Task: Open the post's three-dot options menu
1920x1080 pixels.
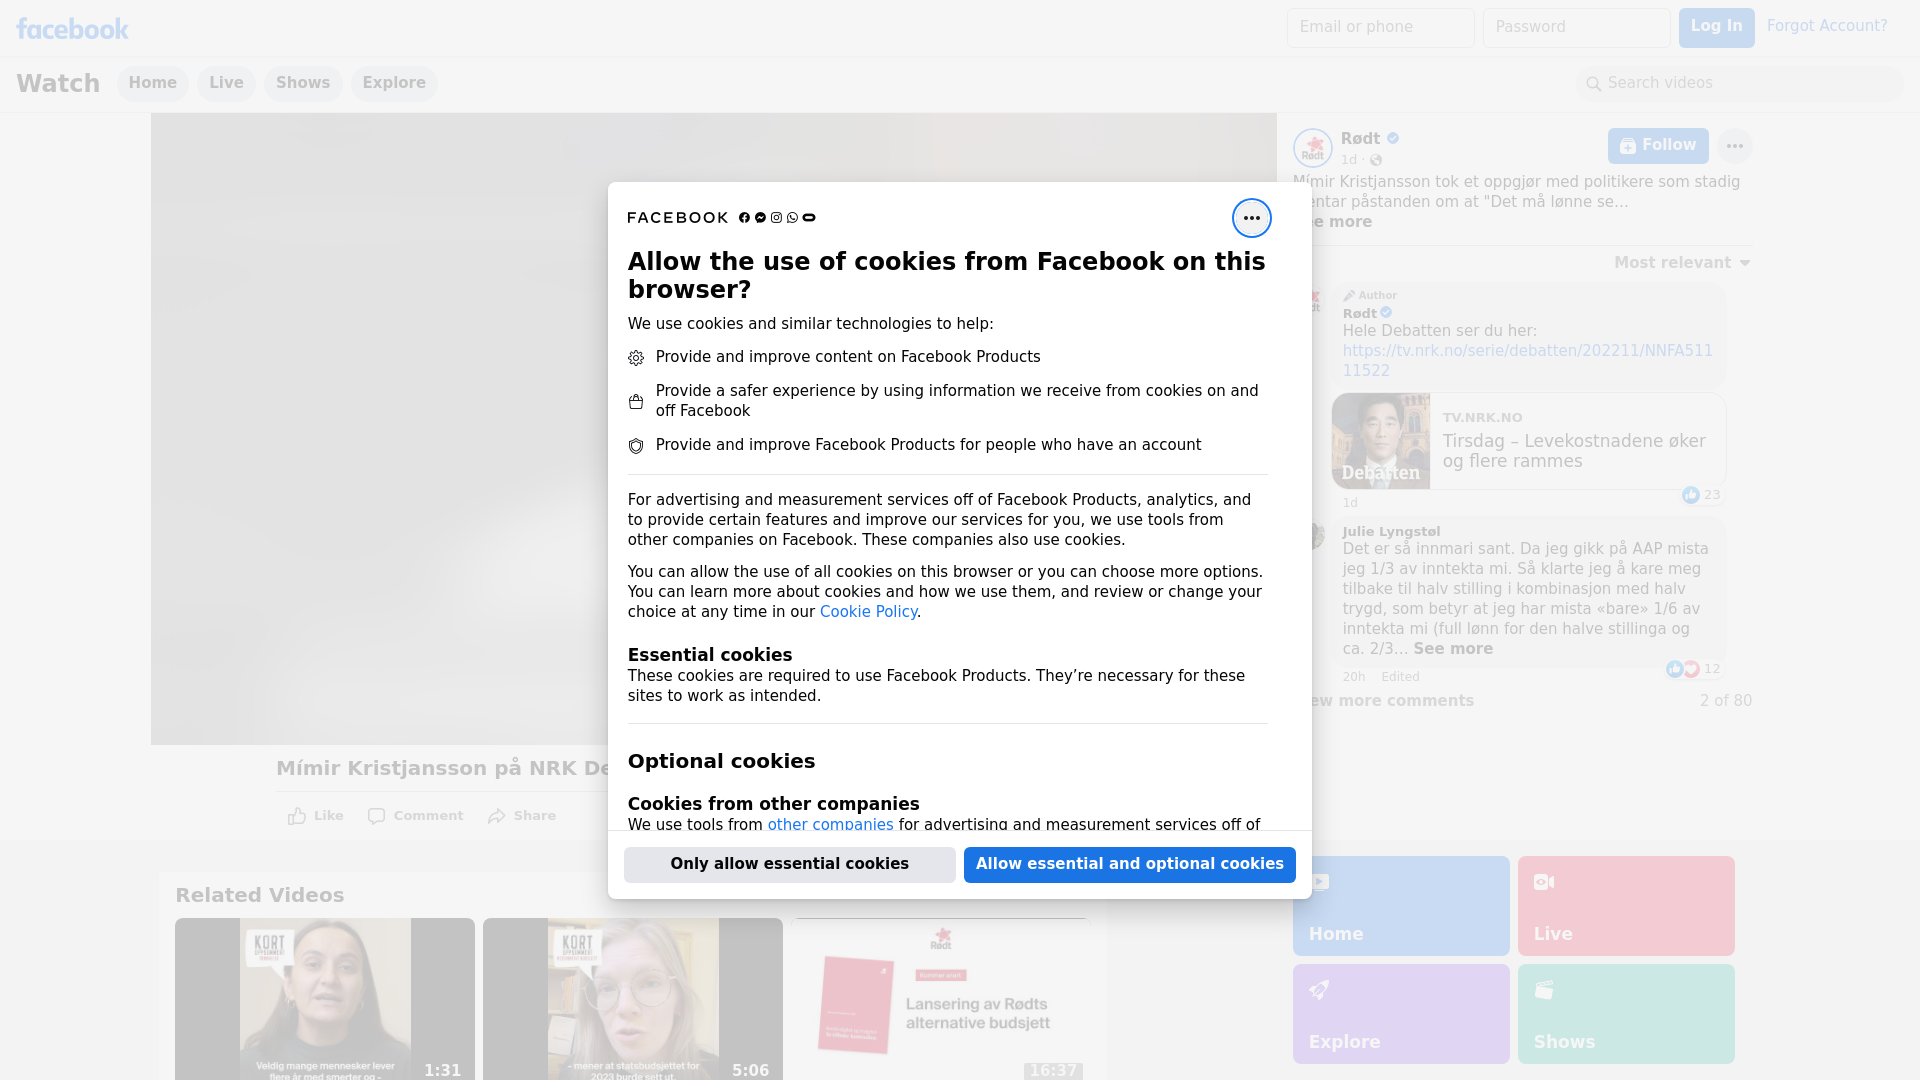Action: [x=1734, y=146]
